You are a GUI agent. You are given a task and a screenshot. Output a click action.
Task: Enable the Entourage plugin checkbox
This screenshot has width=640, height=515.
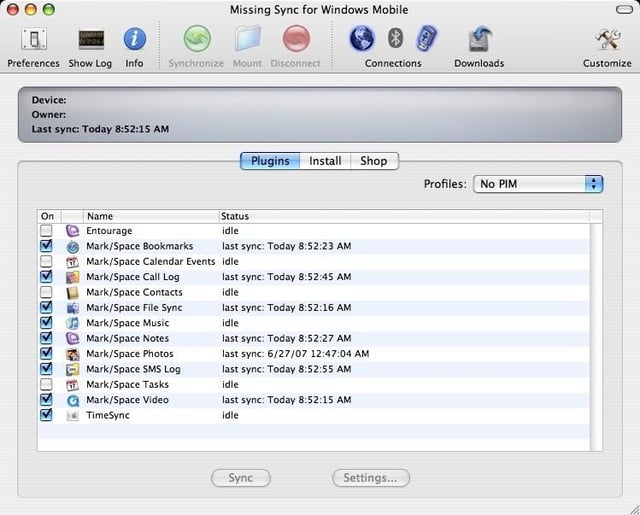[x=46, y=231]
